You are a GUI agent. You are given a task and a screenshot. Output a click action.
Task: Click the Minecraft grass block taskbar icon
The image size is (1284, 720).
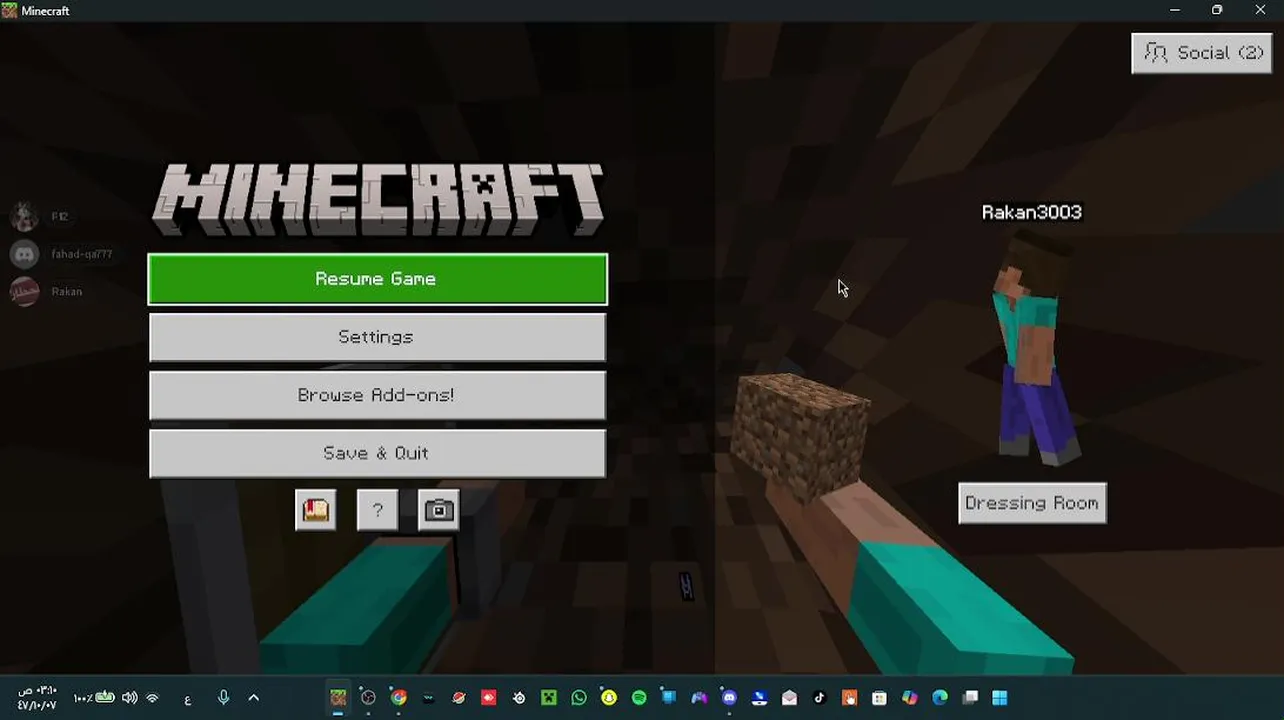[338, 698]
